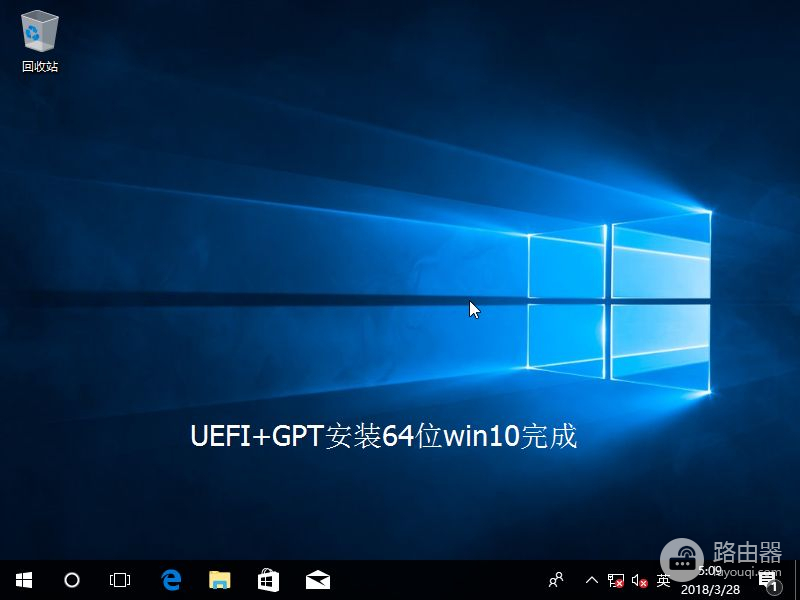Launch Microsoft Edge from the taskbar
Image resolution: width=800 pixels, height=600 pixels.
[171, 580]
